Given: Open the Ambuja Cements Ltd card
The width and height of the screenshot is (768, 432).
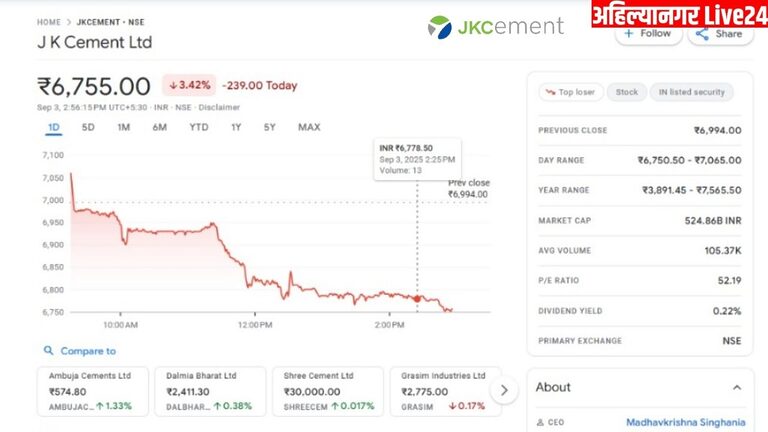Looking at the screenshot, I should pos(92,390).
